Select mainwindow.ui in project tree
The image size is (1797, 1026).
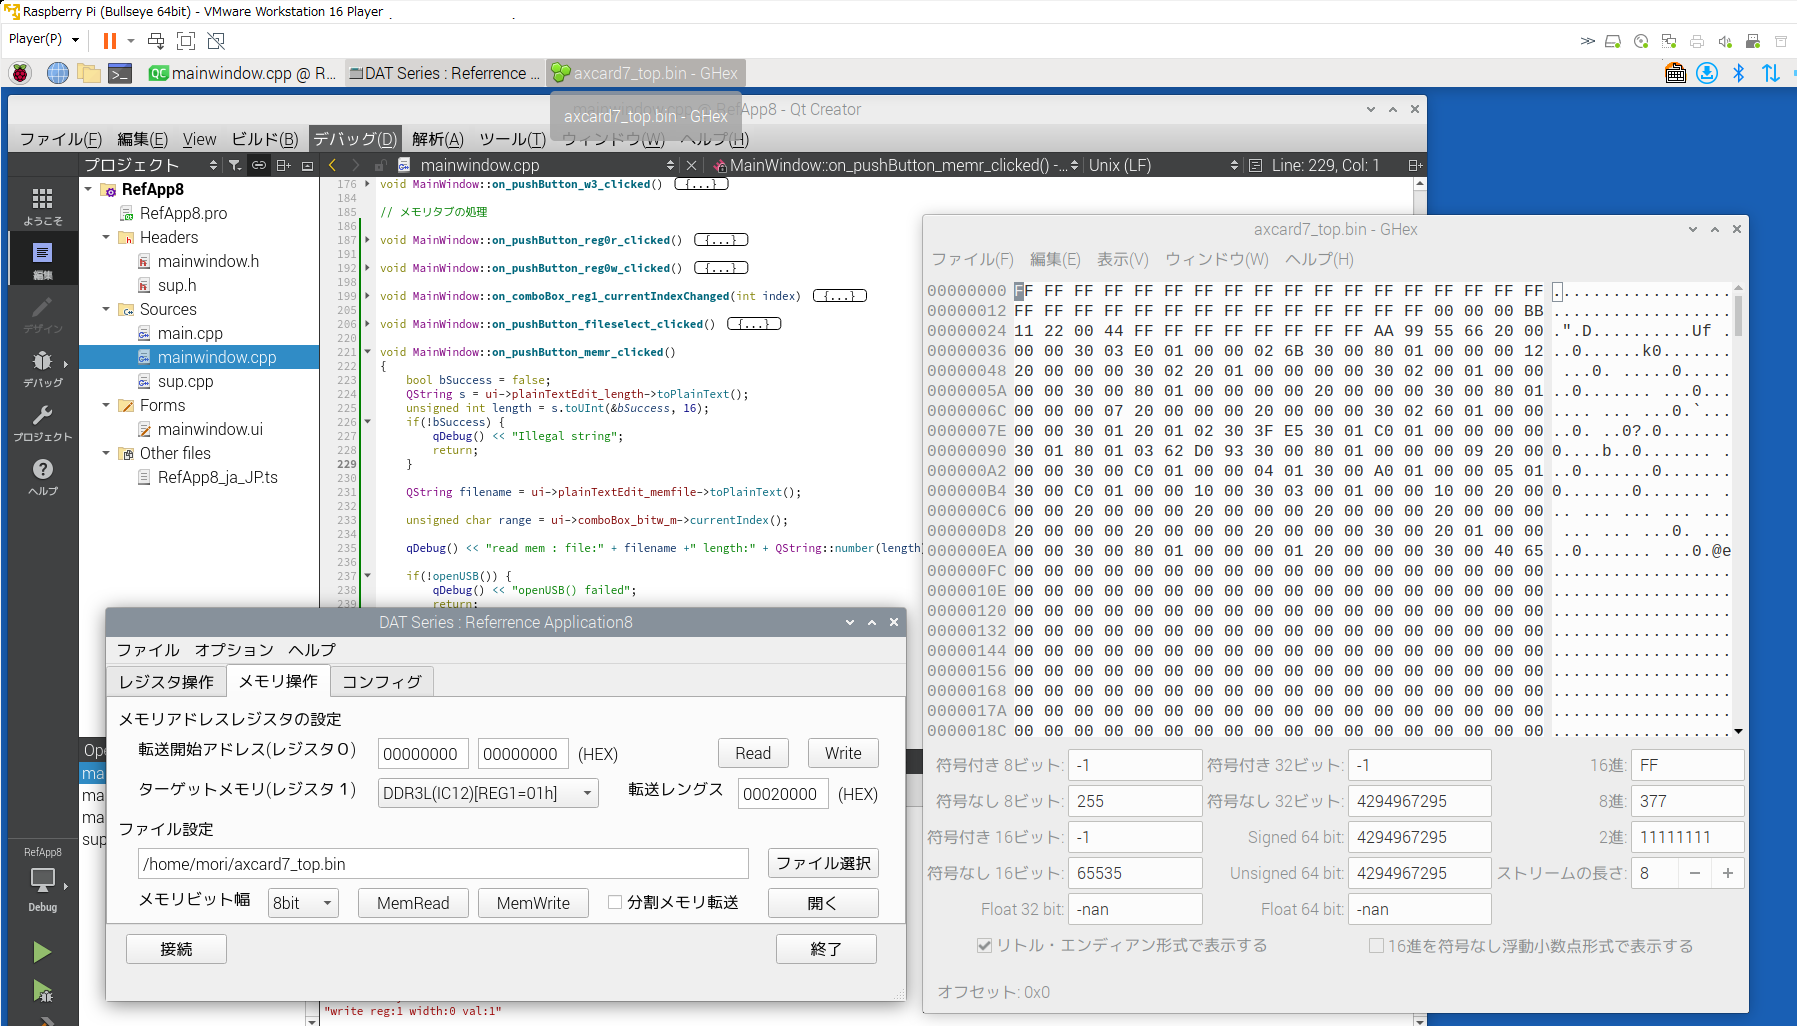[x=210, y=429]
